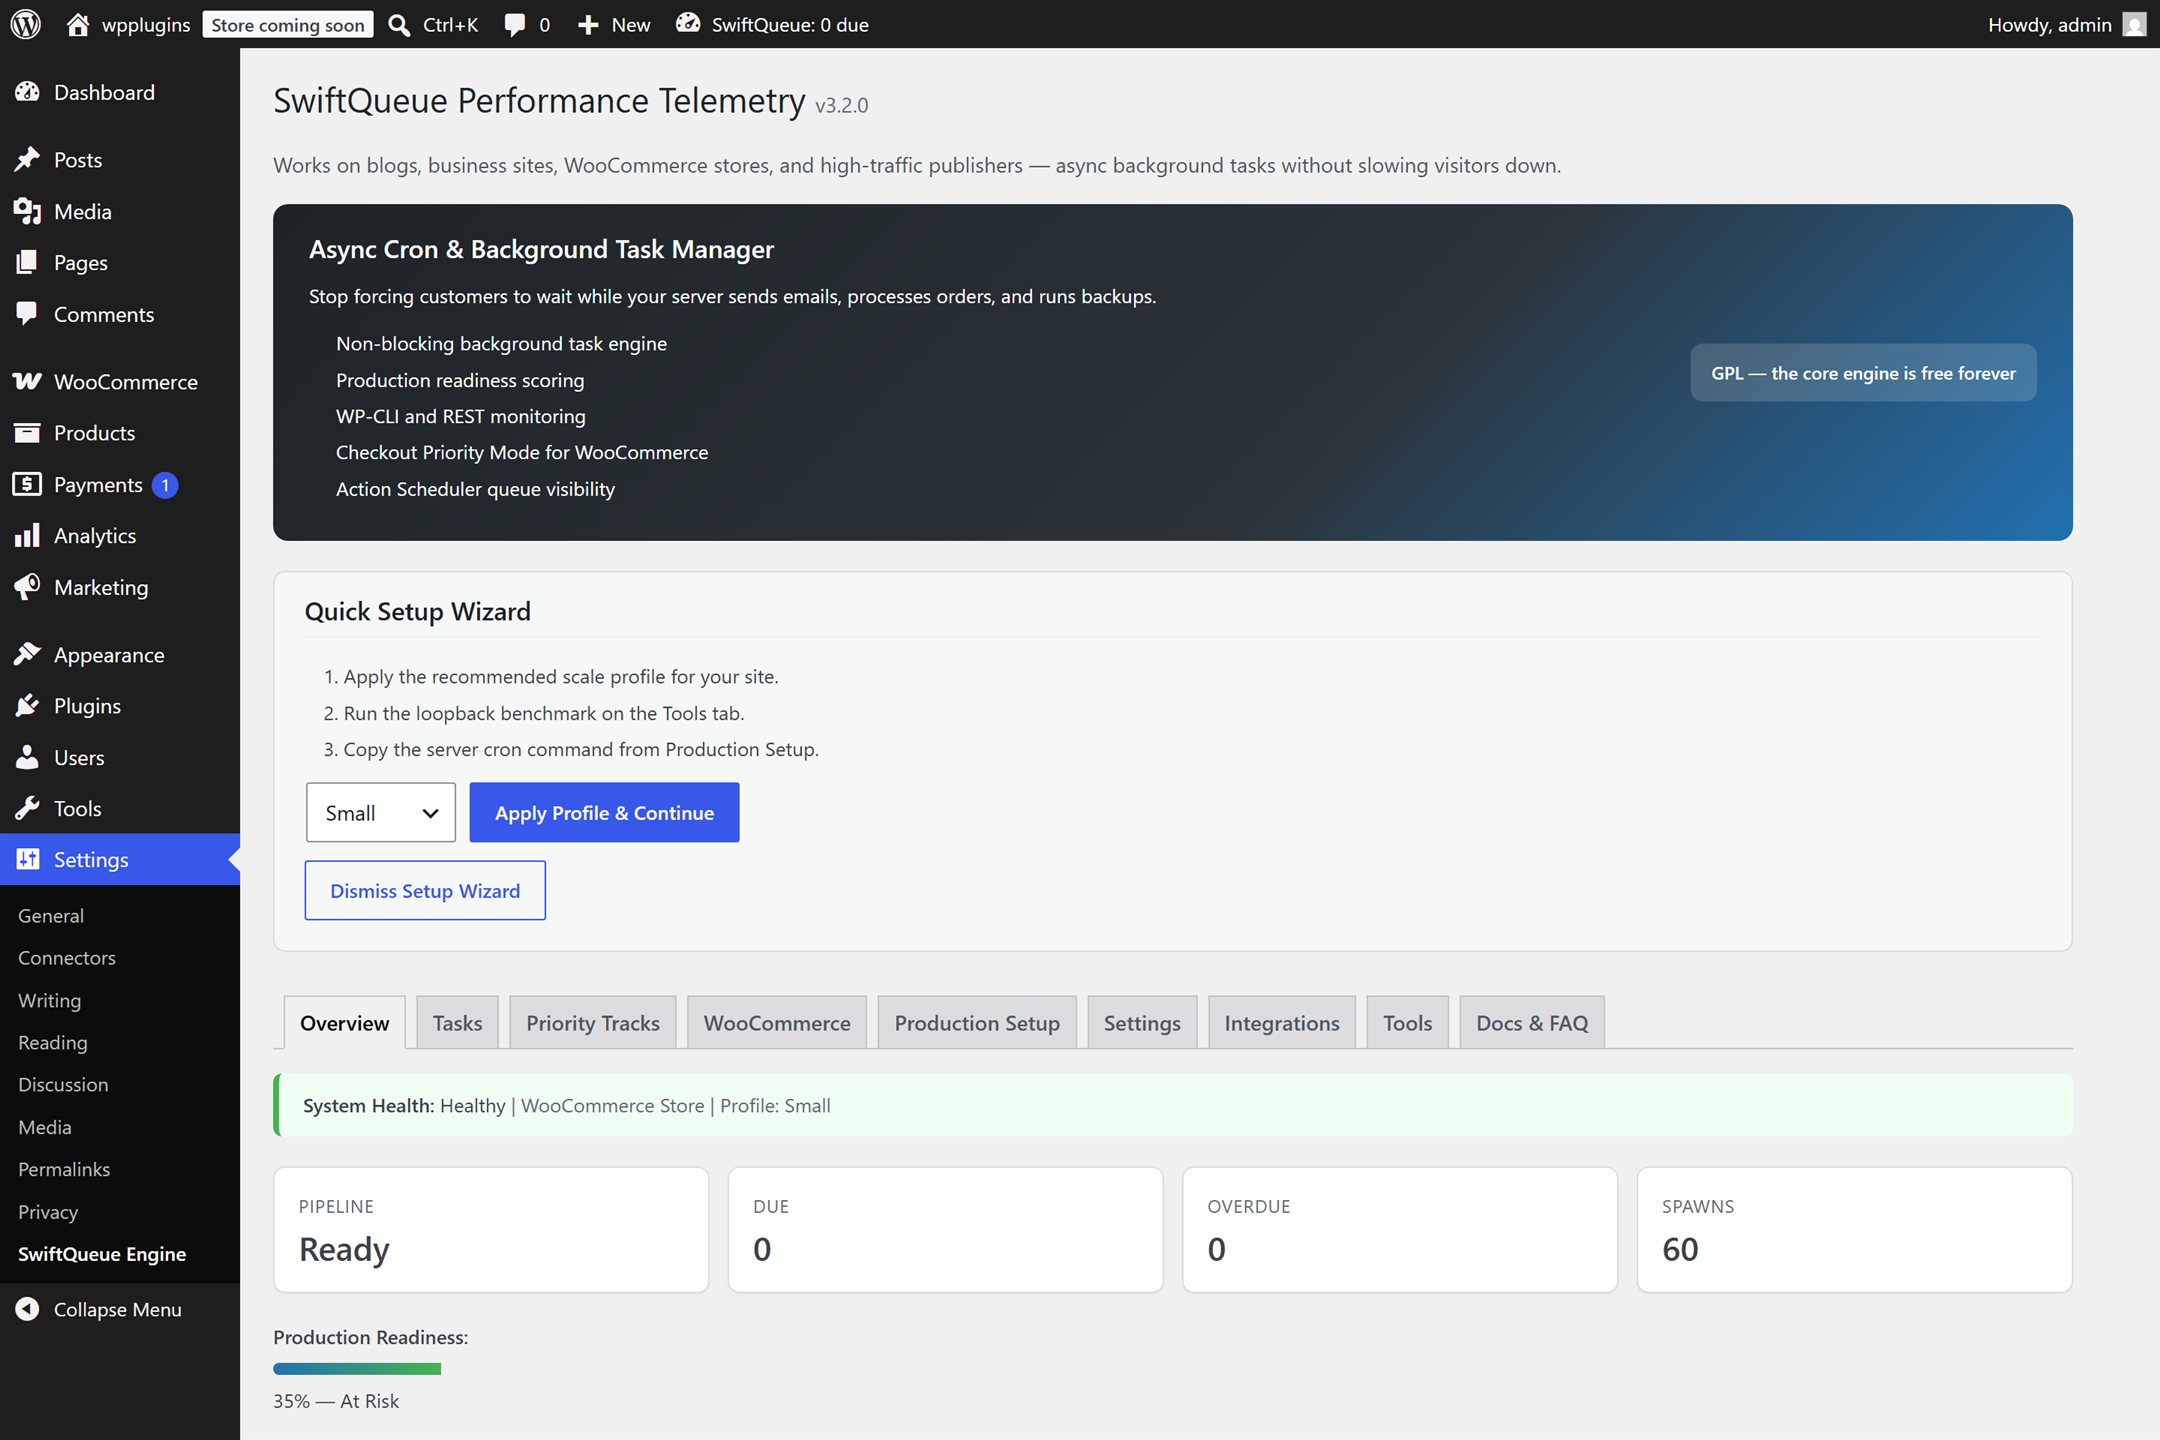This screenshot has width=2160, height=1440.
Task: Click the '35% — At Risk' text
Action: tap(336, 1400)
